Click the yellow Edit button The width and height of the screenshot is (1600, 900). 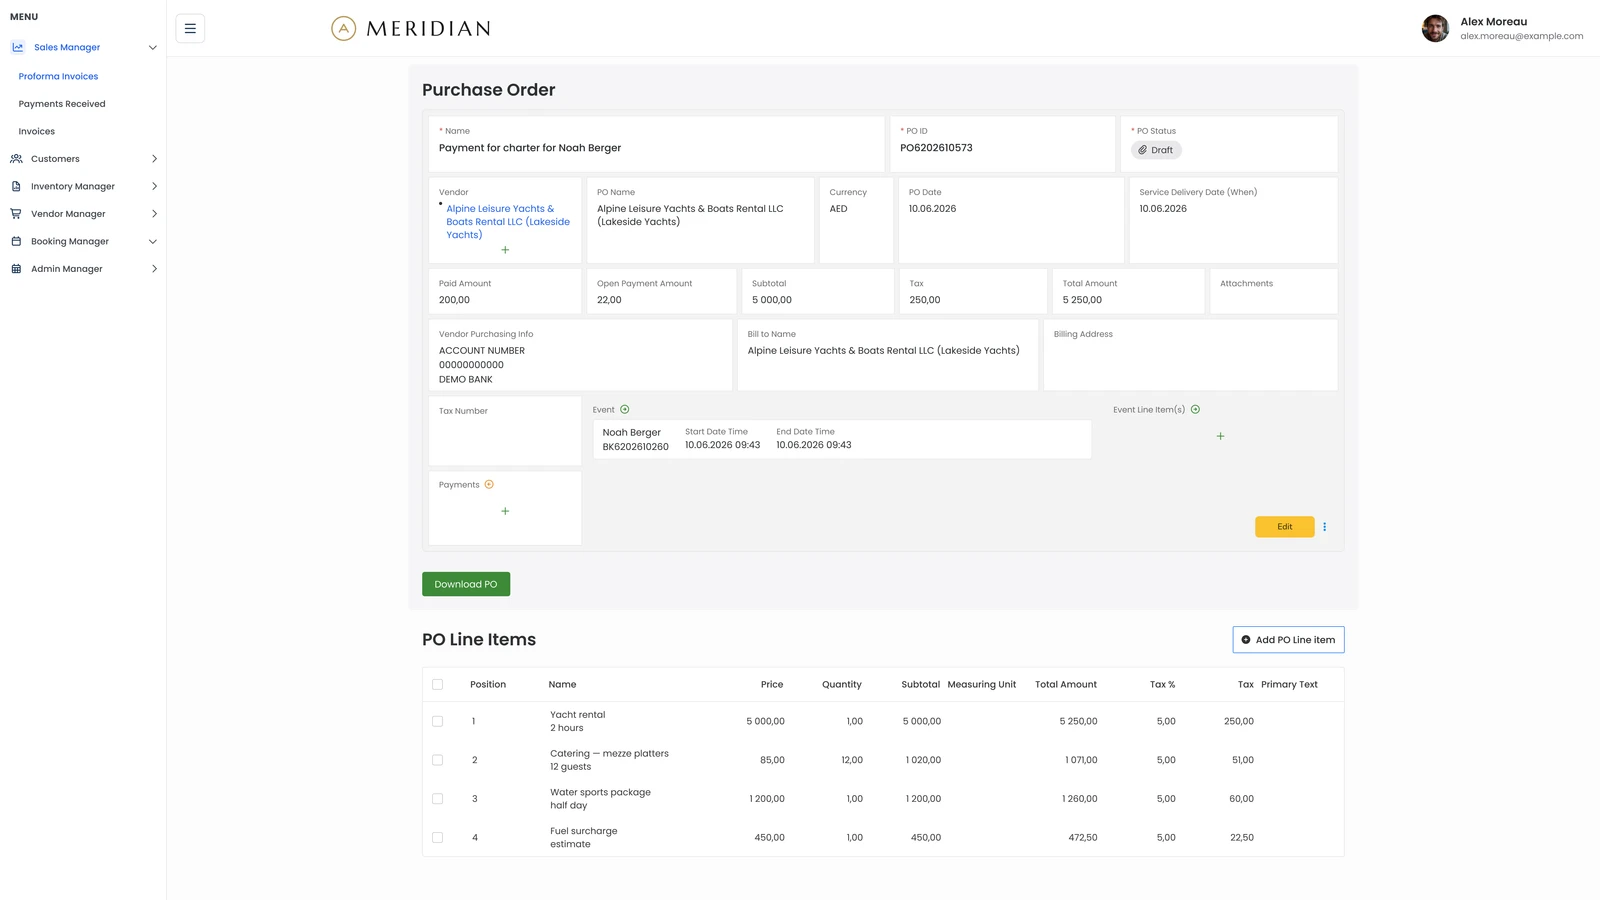point(1285,527)
